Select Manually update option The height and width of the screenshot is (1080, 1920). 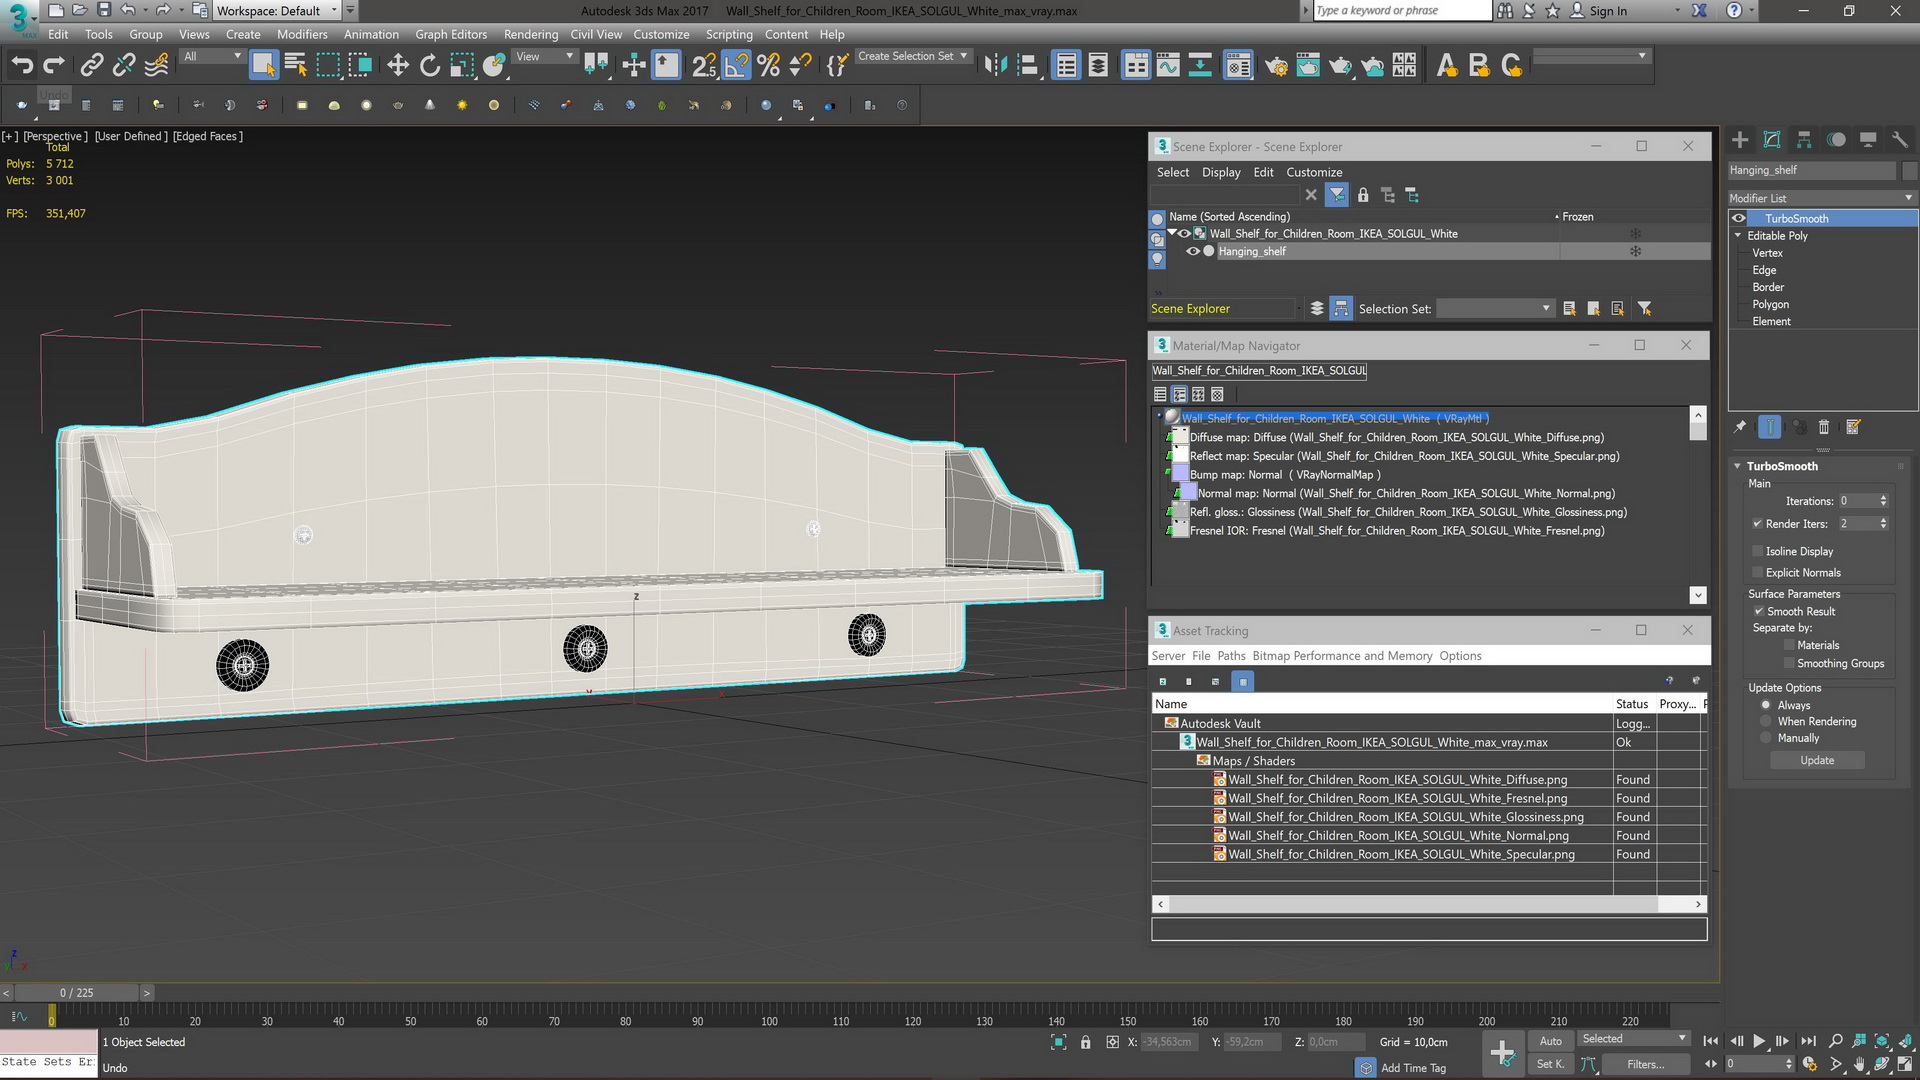(1766, 738)
